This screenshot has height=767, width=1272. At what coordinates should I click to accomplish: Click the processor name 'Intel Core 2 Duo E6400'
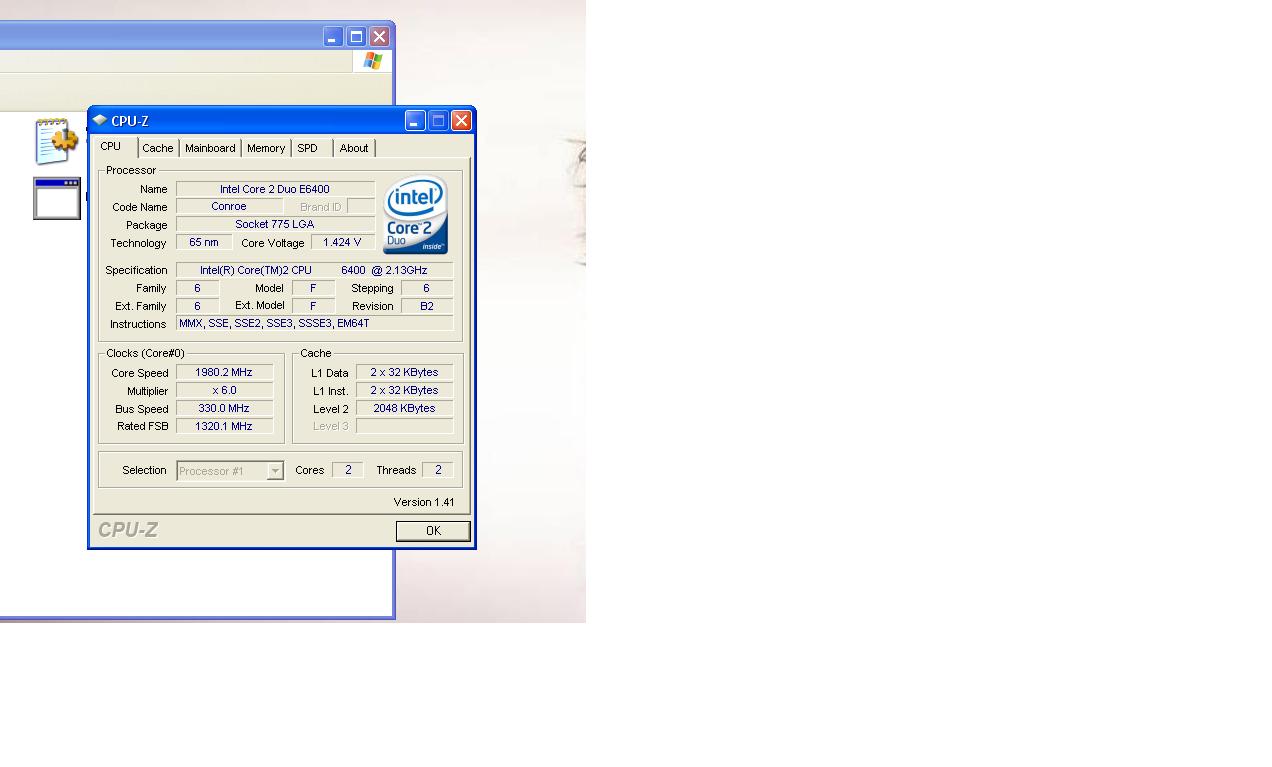pos(275,189)
